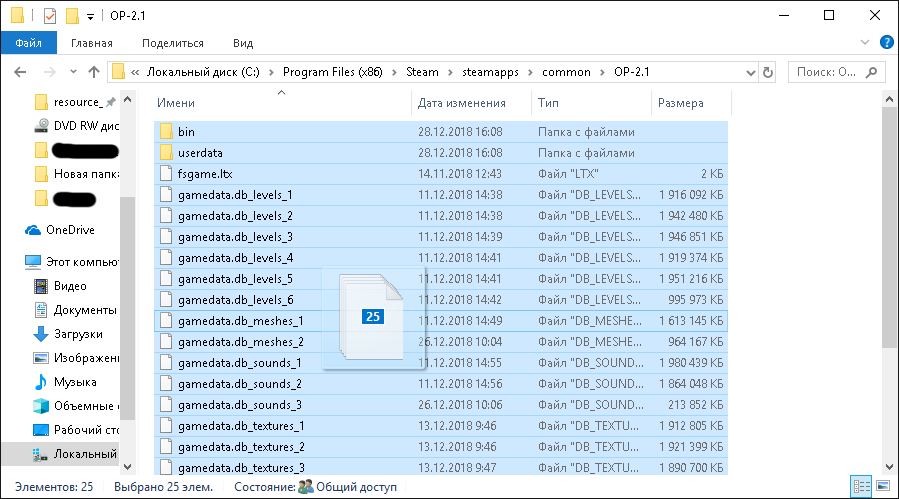Screen dimensions: 899x499
Task: Select Этот компьютер in navigation pane
Action: click(x=72, y=262)
